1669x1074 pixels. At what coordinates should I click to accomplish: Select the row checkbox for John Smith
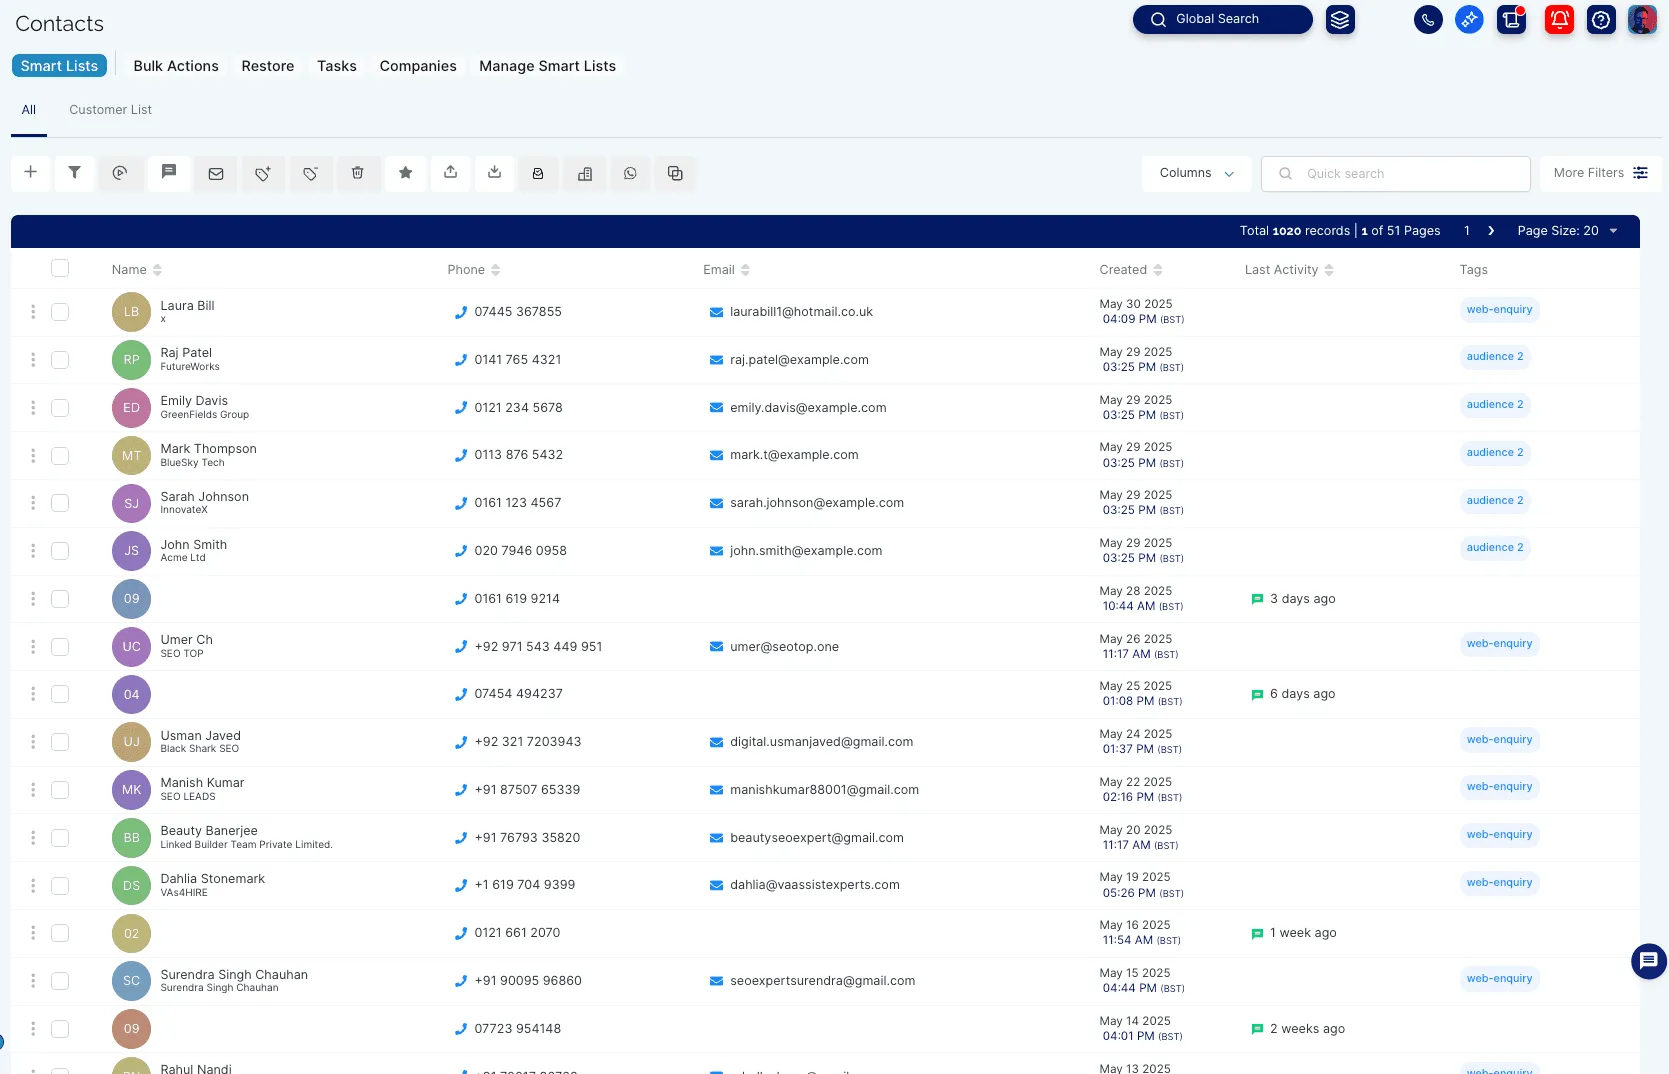coord(60,550)
